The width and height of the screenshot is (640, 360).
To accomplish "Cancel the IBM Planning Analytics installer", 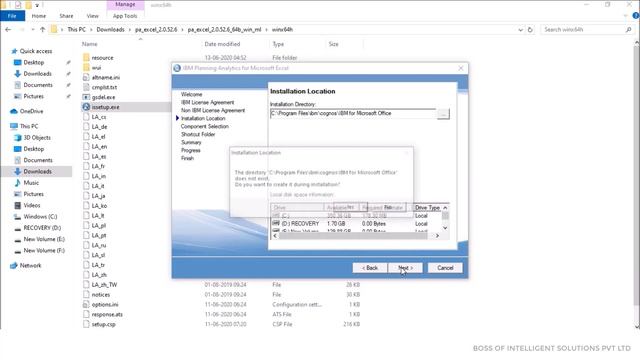I will coord(445,268).
